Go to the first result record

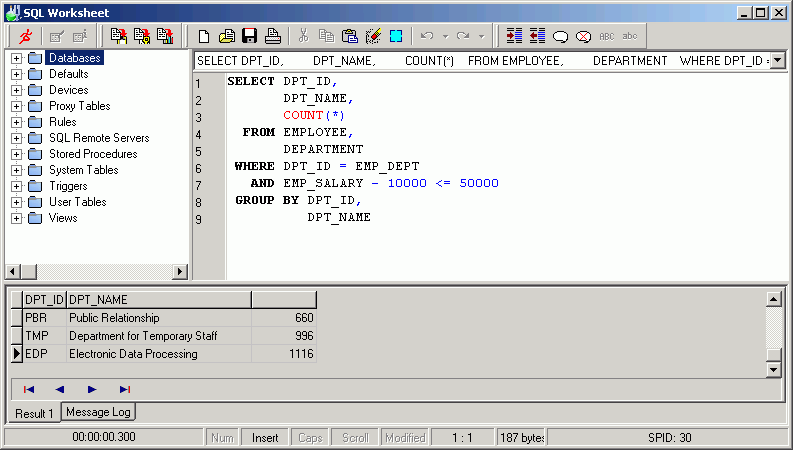click(28, 389)
